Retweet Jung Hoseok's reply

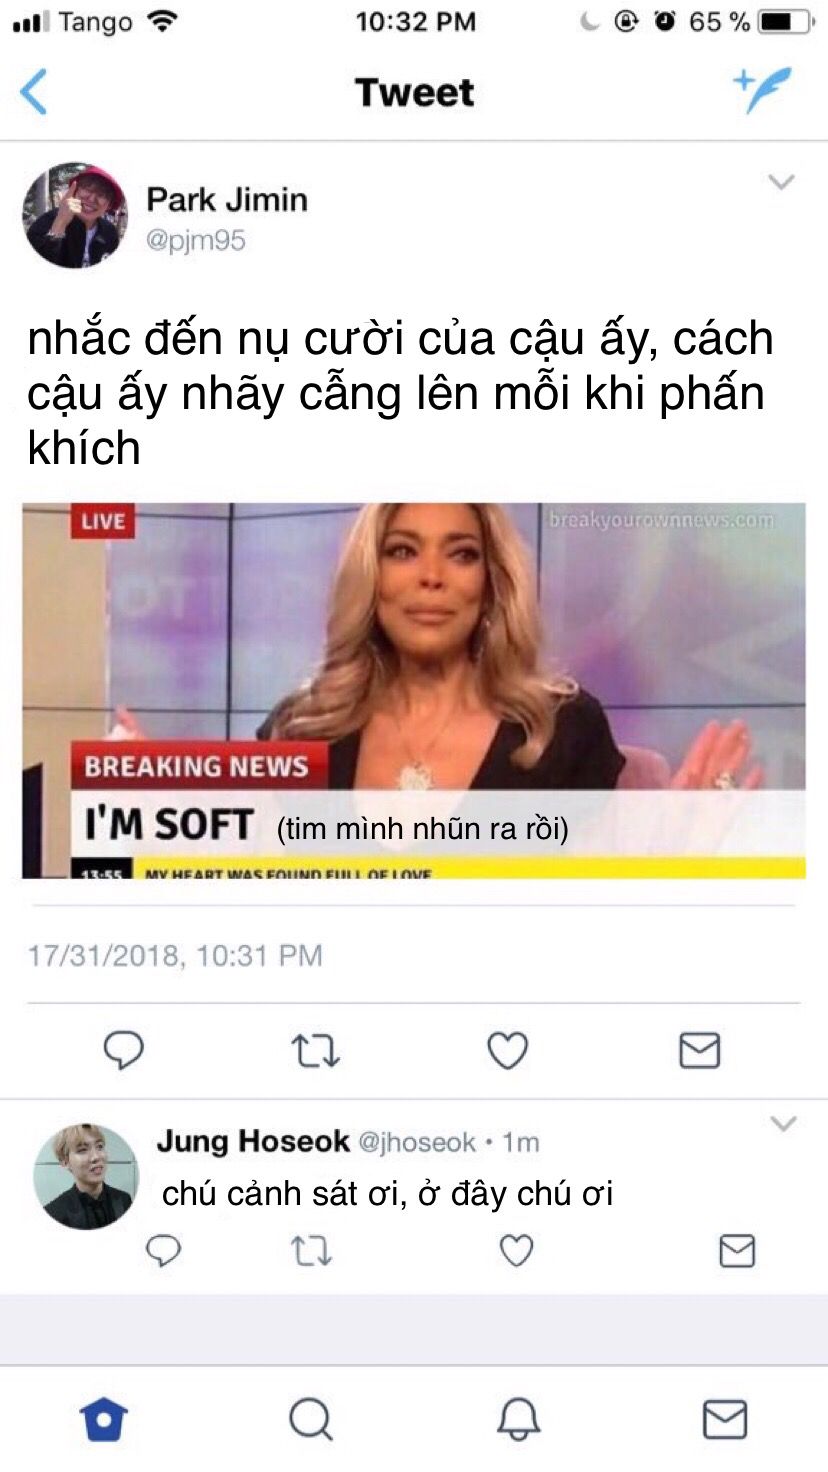point(311,1251)
